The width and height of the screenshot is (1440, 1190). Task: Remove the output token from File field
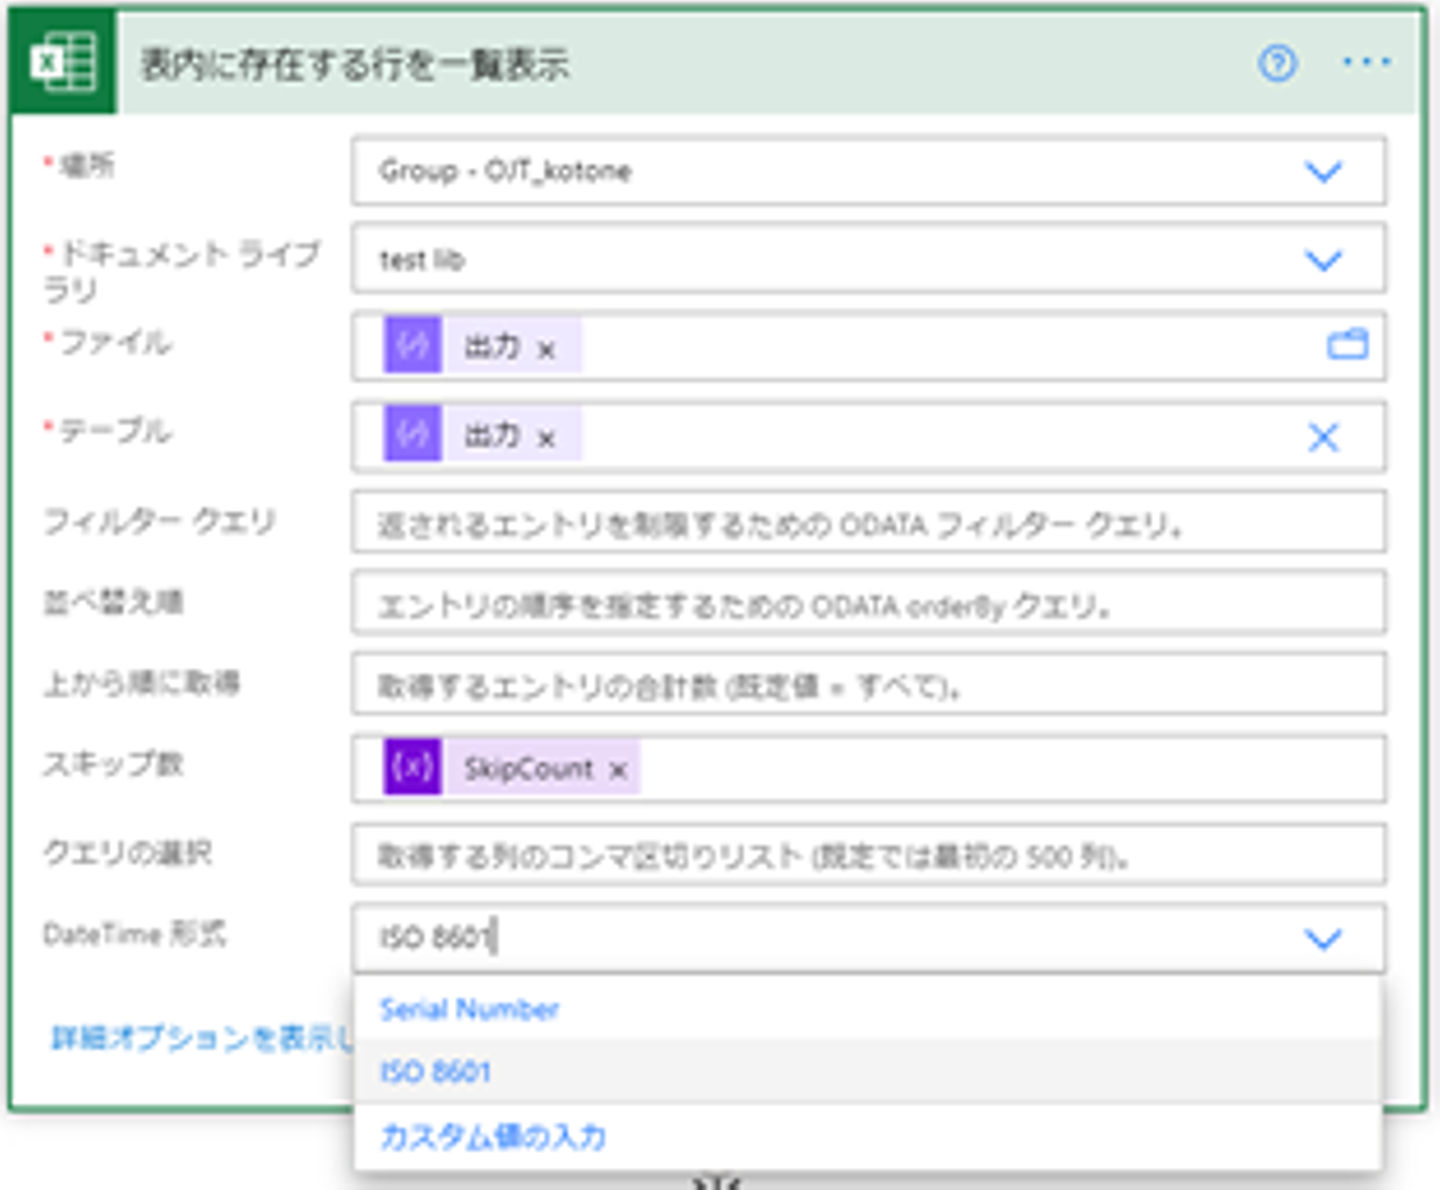[x=546, y=350]
